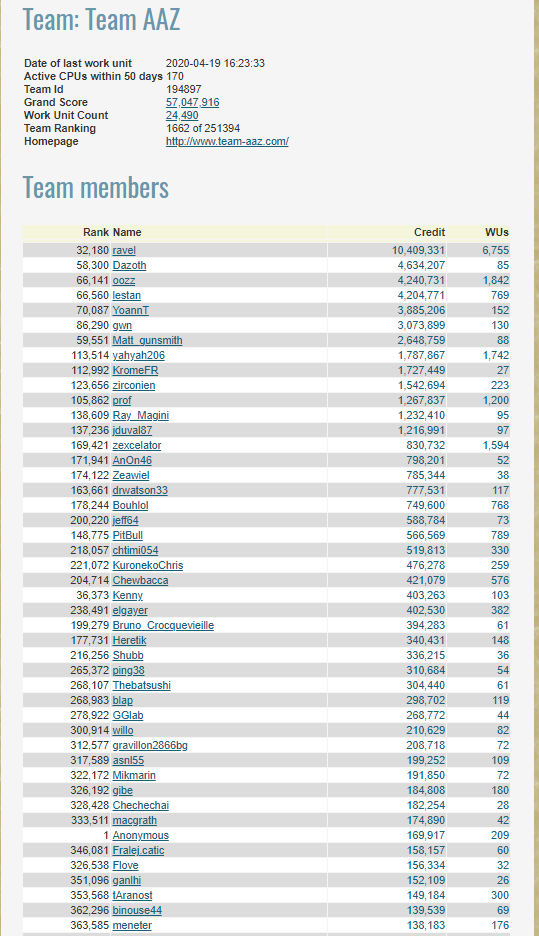Click the asnl55 link
The width and height of the screenshot is (539, 936).
128,760
